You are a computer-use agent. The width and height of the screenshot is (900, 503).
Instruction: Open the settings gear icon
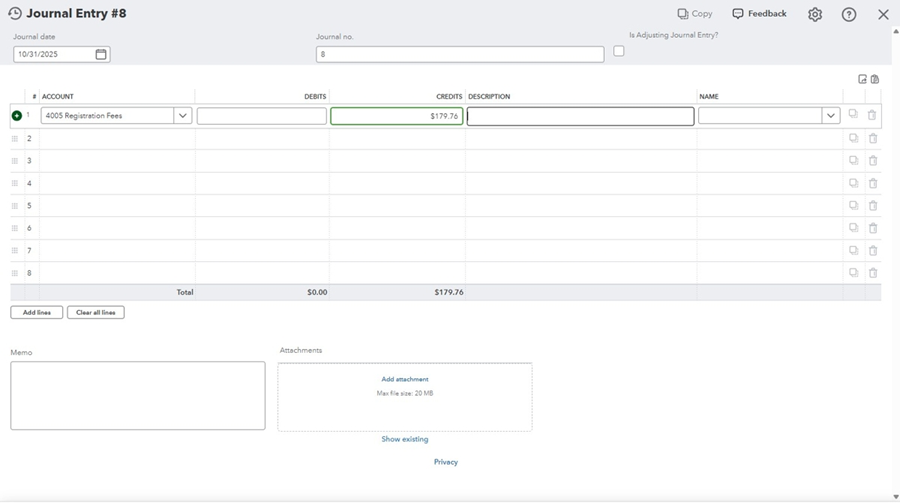point(815,15)
